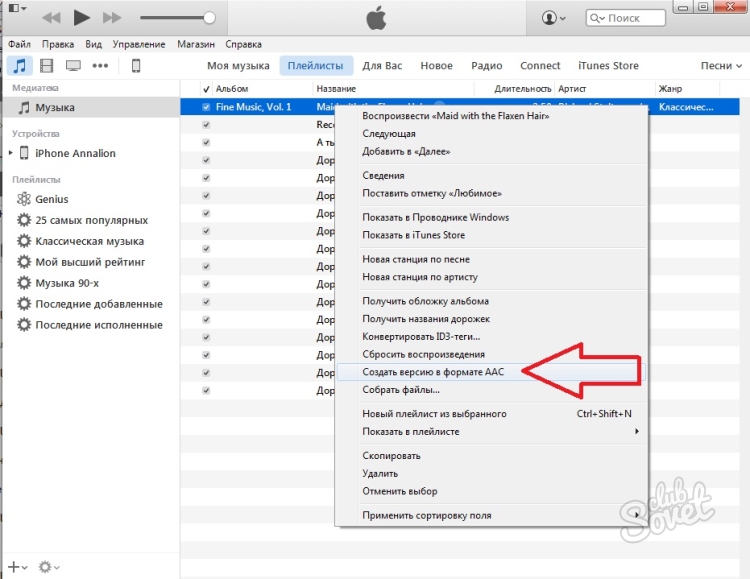
Task: Click Показать в Проводнике Windows
Action: click(x=435, y=217)
